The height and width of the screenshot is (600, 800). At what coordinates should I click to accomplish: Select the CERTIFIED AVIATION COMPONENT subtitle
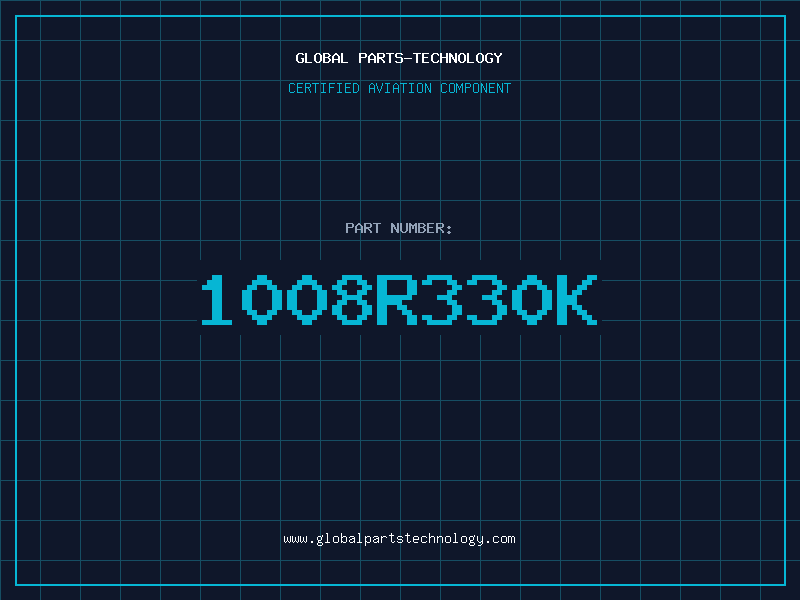[399, 88]
